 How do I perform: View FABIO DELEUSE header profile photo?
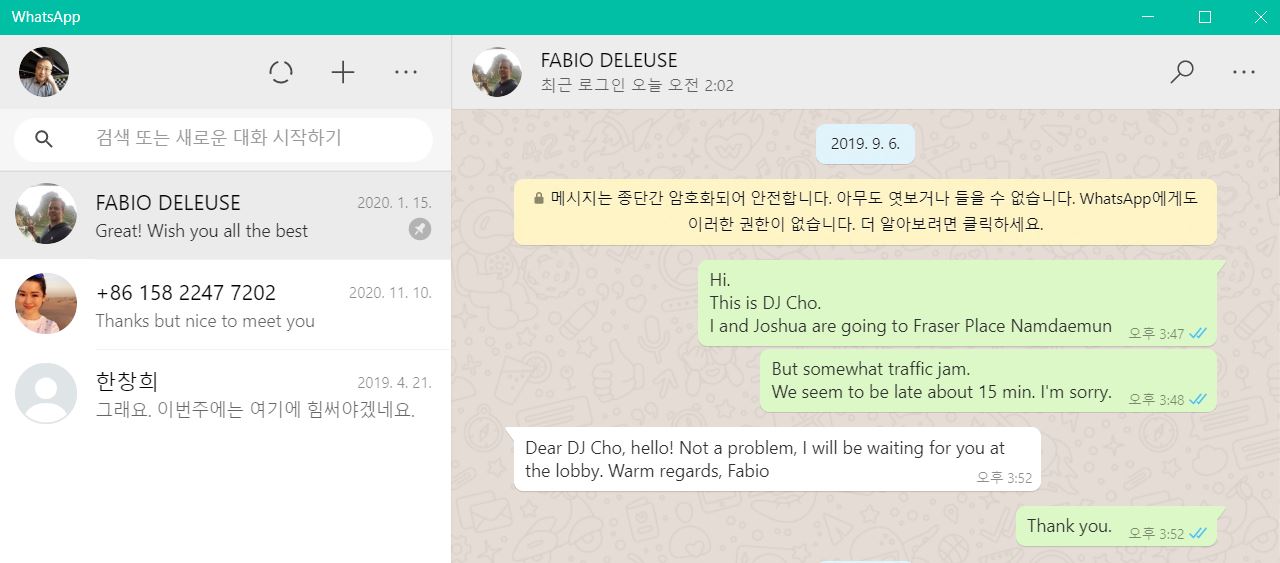click(x=497, y=72)
